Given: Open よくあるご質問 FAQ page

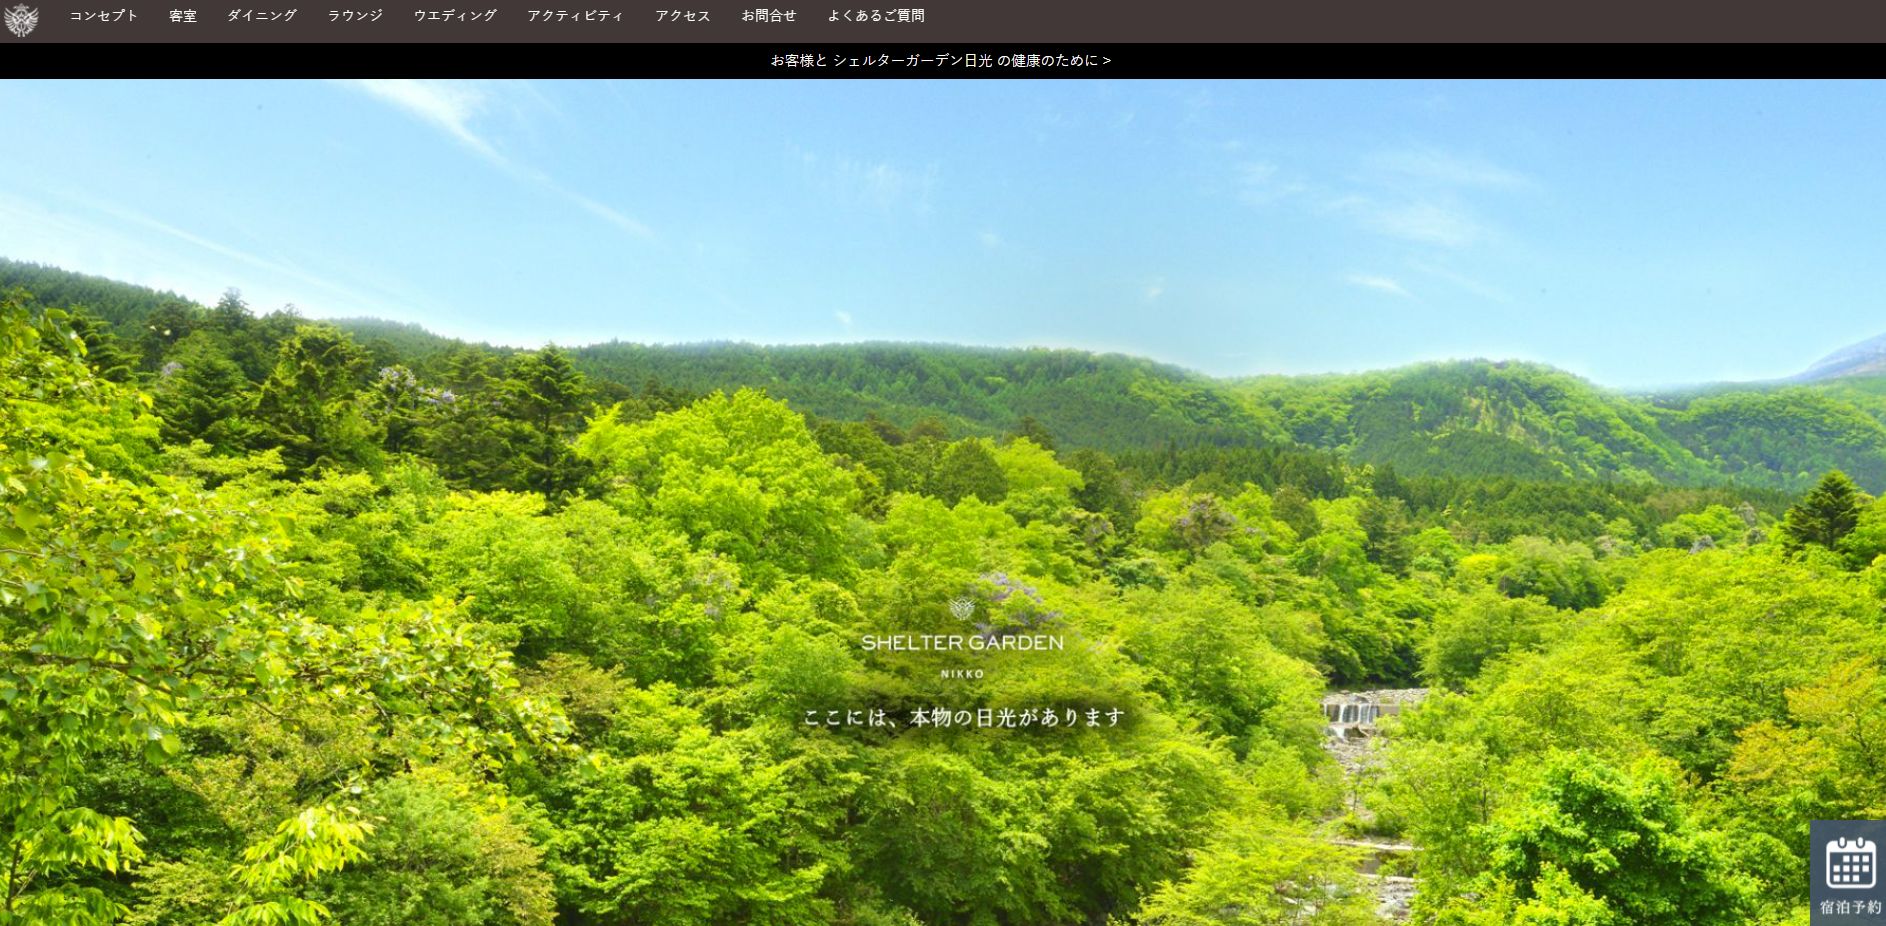Looking at the screenshot, I should (876, 16).
